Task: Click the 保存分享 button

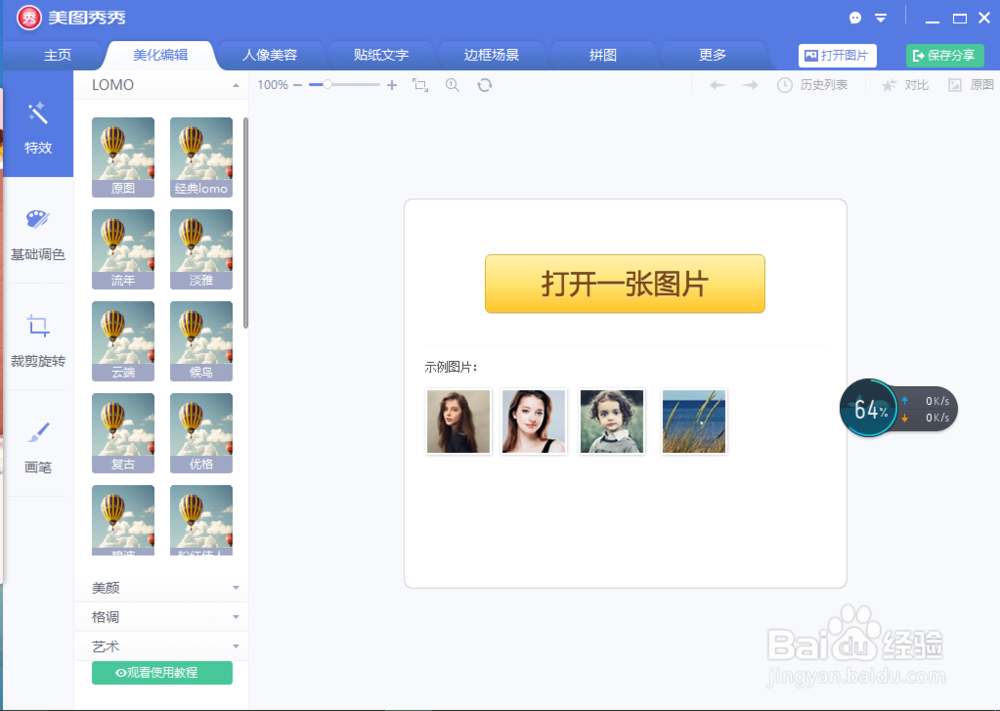Action: [945, 55]
